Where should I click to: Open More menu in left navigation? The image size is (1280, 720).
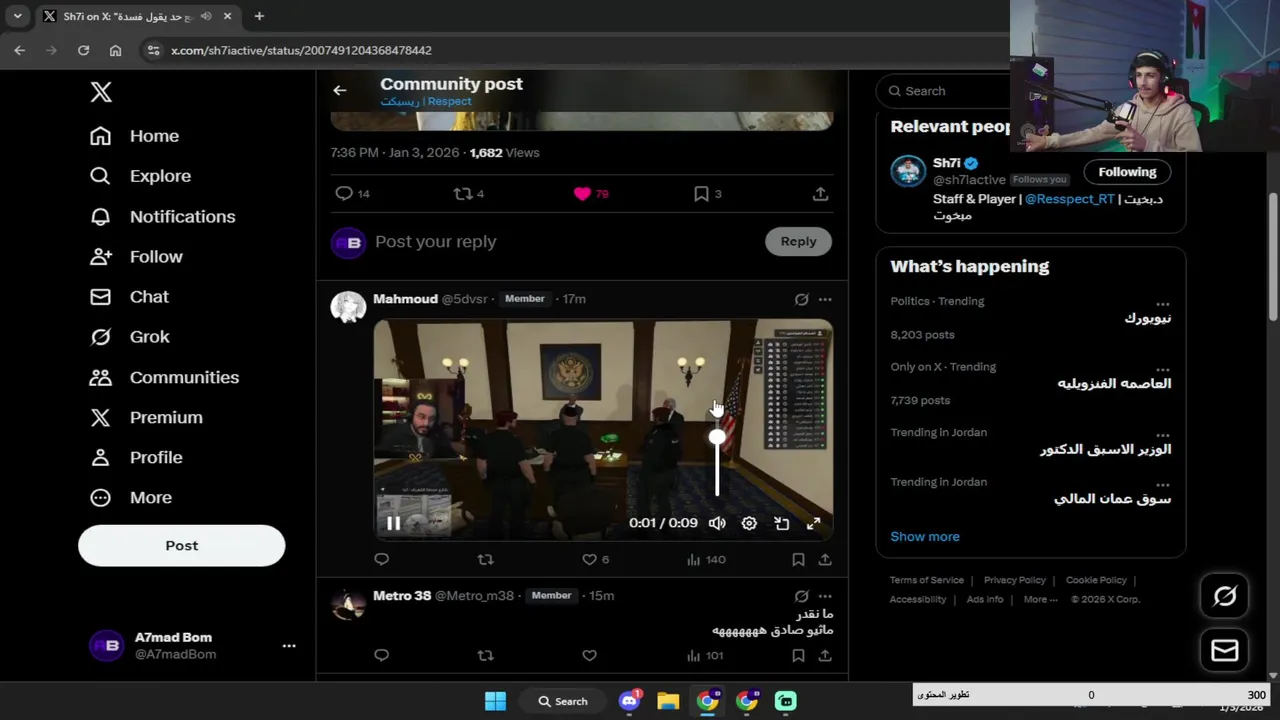tap(130, 497)
